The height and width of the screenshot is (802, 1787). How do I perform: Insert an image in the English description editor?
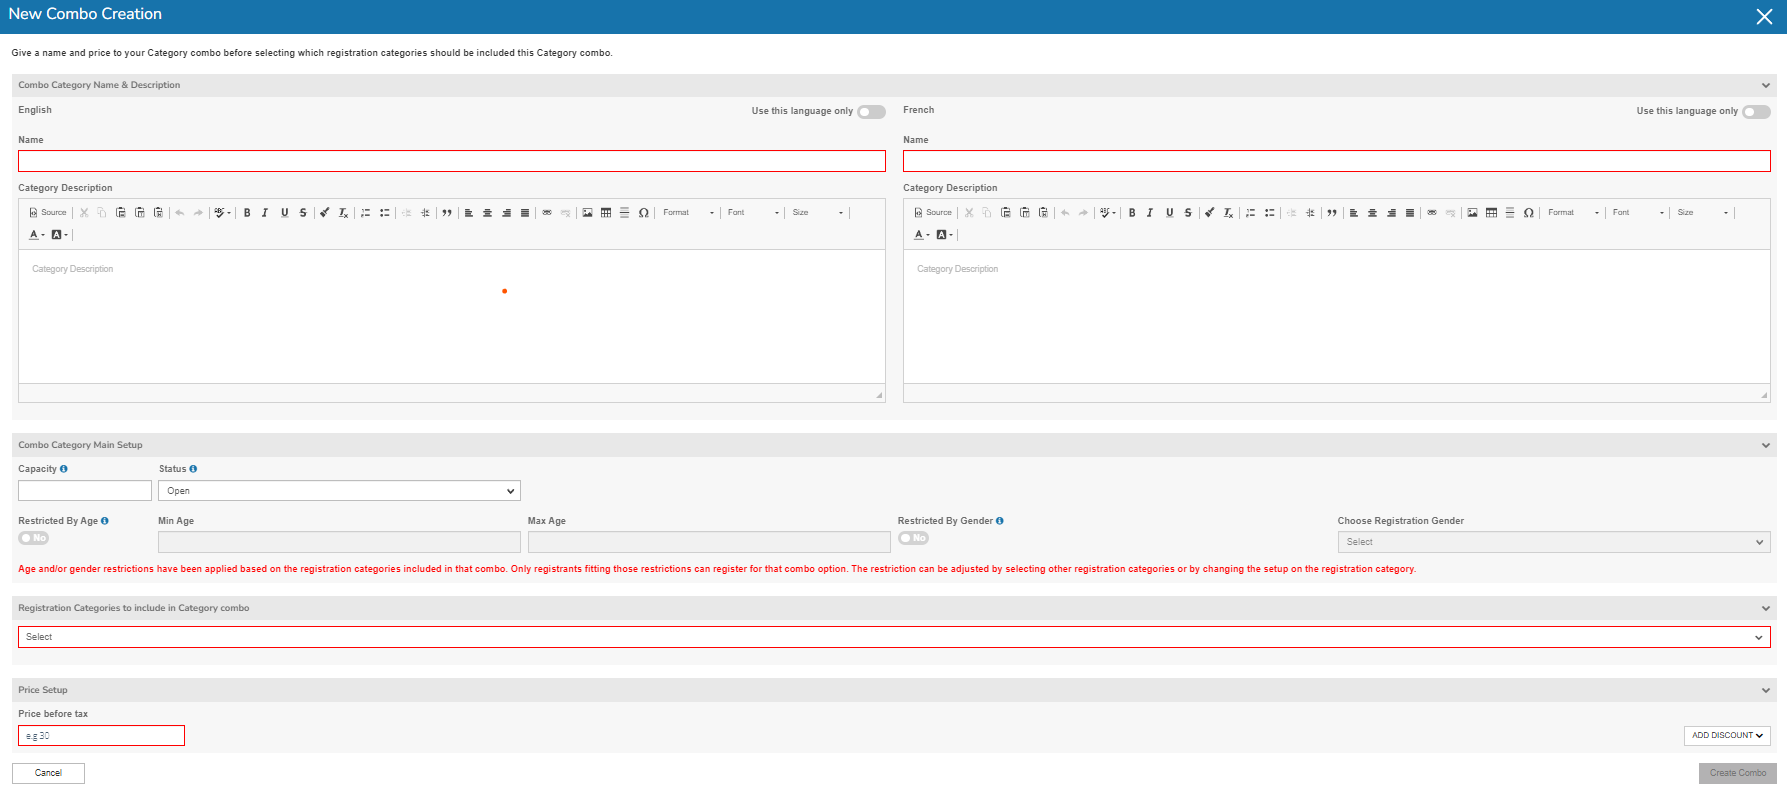[587, 213]
